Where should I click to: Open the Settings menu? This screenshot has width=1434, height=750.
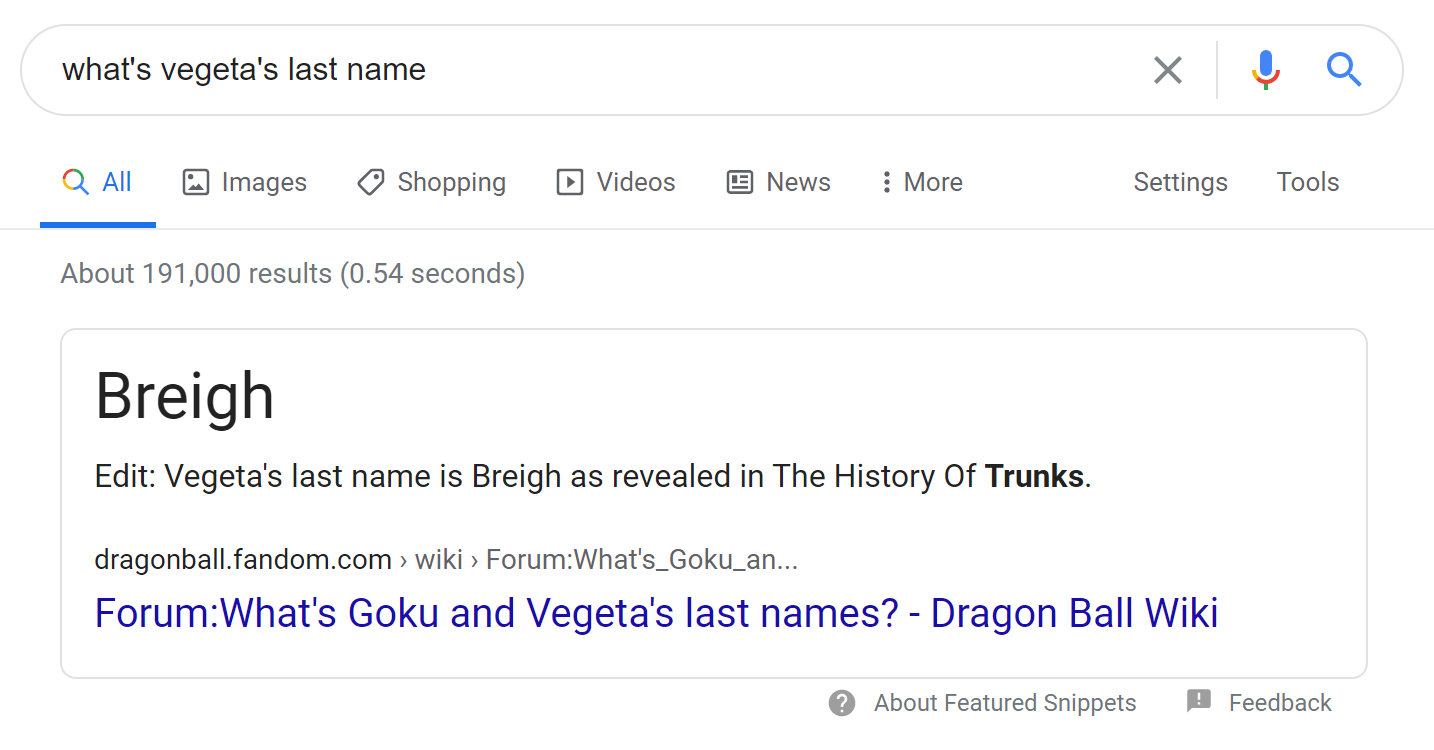(x=1180, y=182)
